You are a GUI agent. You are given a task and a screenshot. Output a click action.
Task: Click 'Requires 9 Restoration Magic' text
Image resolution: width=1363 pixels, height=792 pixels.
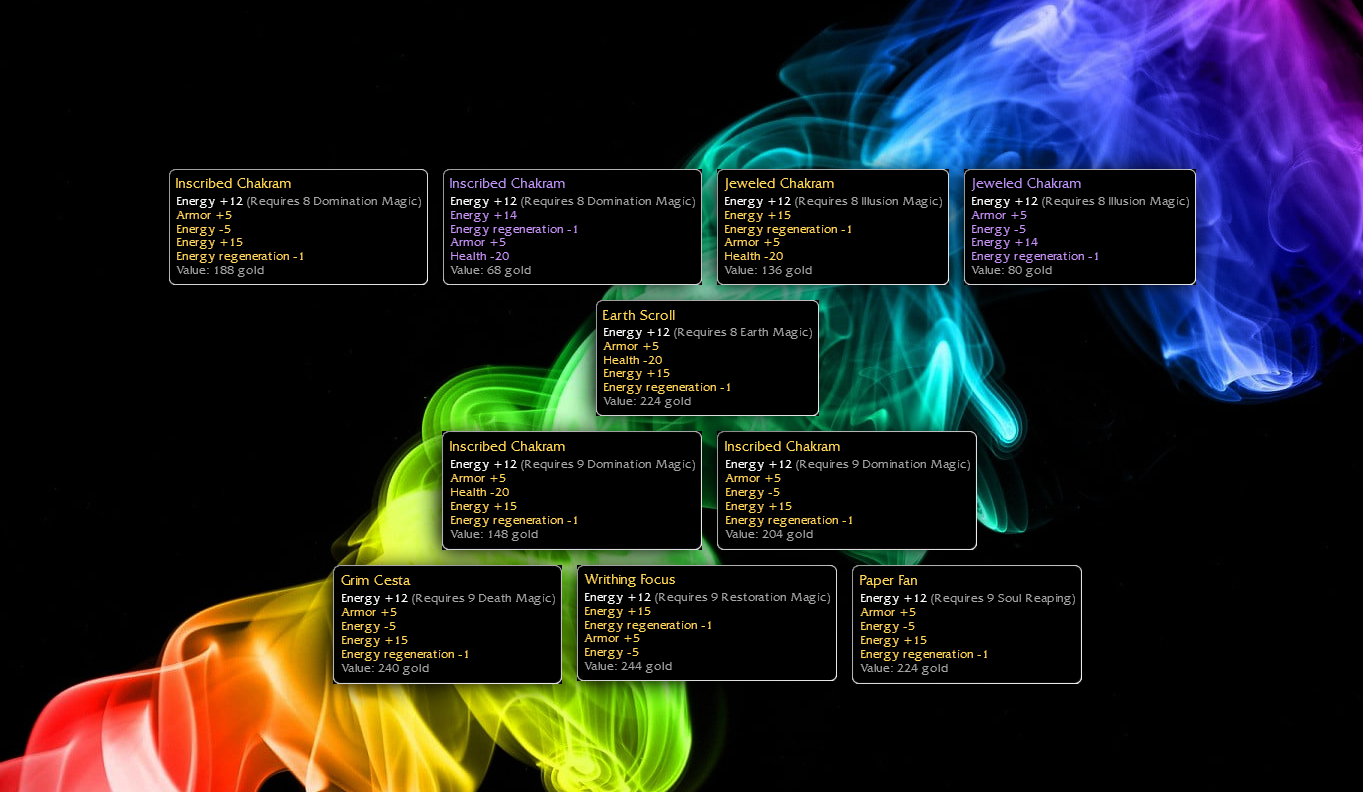point(742,597)
